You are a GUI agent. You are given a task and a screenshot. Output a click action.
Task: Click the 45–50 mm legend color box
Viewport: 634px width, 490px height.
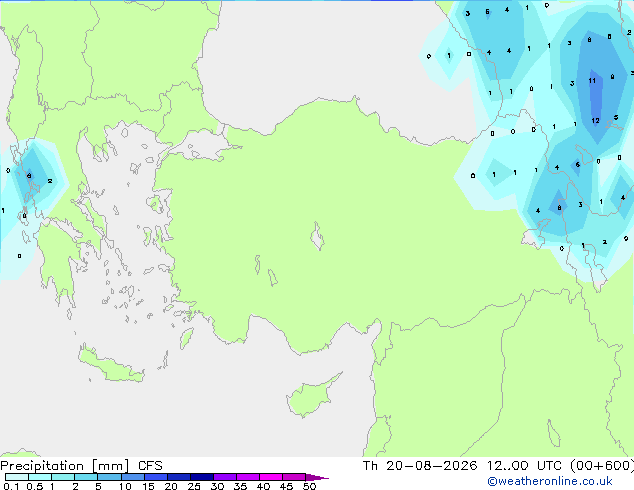pos(294,477)
